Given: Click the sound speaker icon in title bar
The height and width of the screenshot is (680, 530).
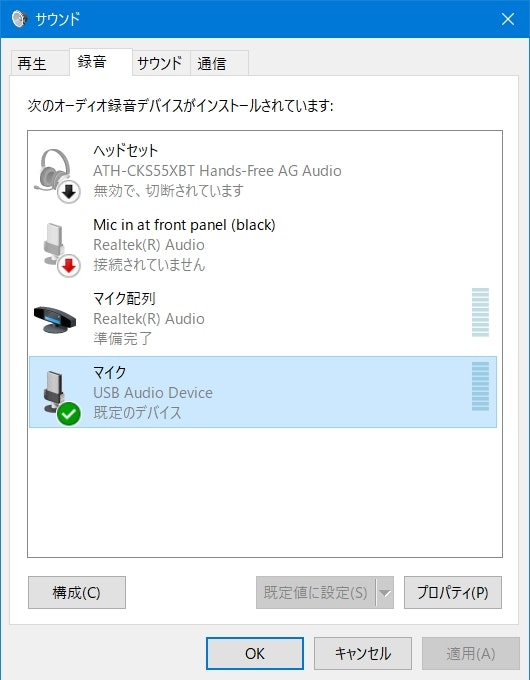Looking at the screenshot, I should pos(19,19).
